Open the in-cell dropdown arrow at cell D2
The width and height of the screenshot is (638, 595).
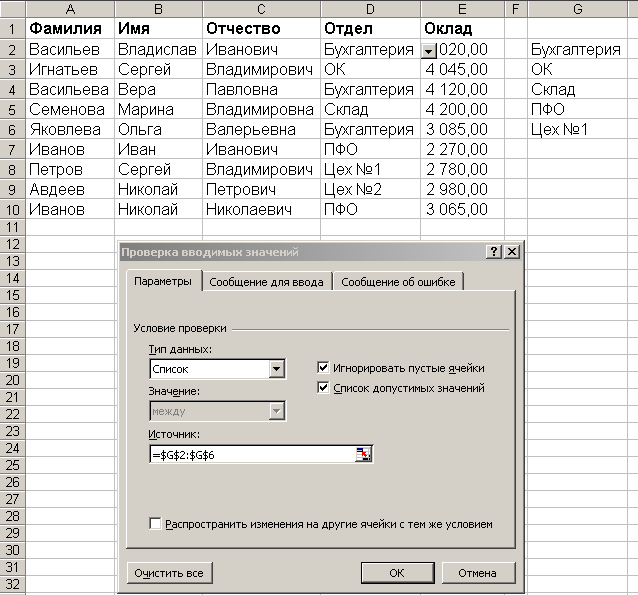[428, 52]
